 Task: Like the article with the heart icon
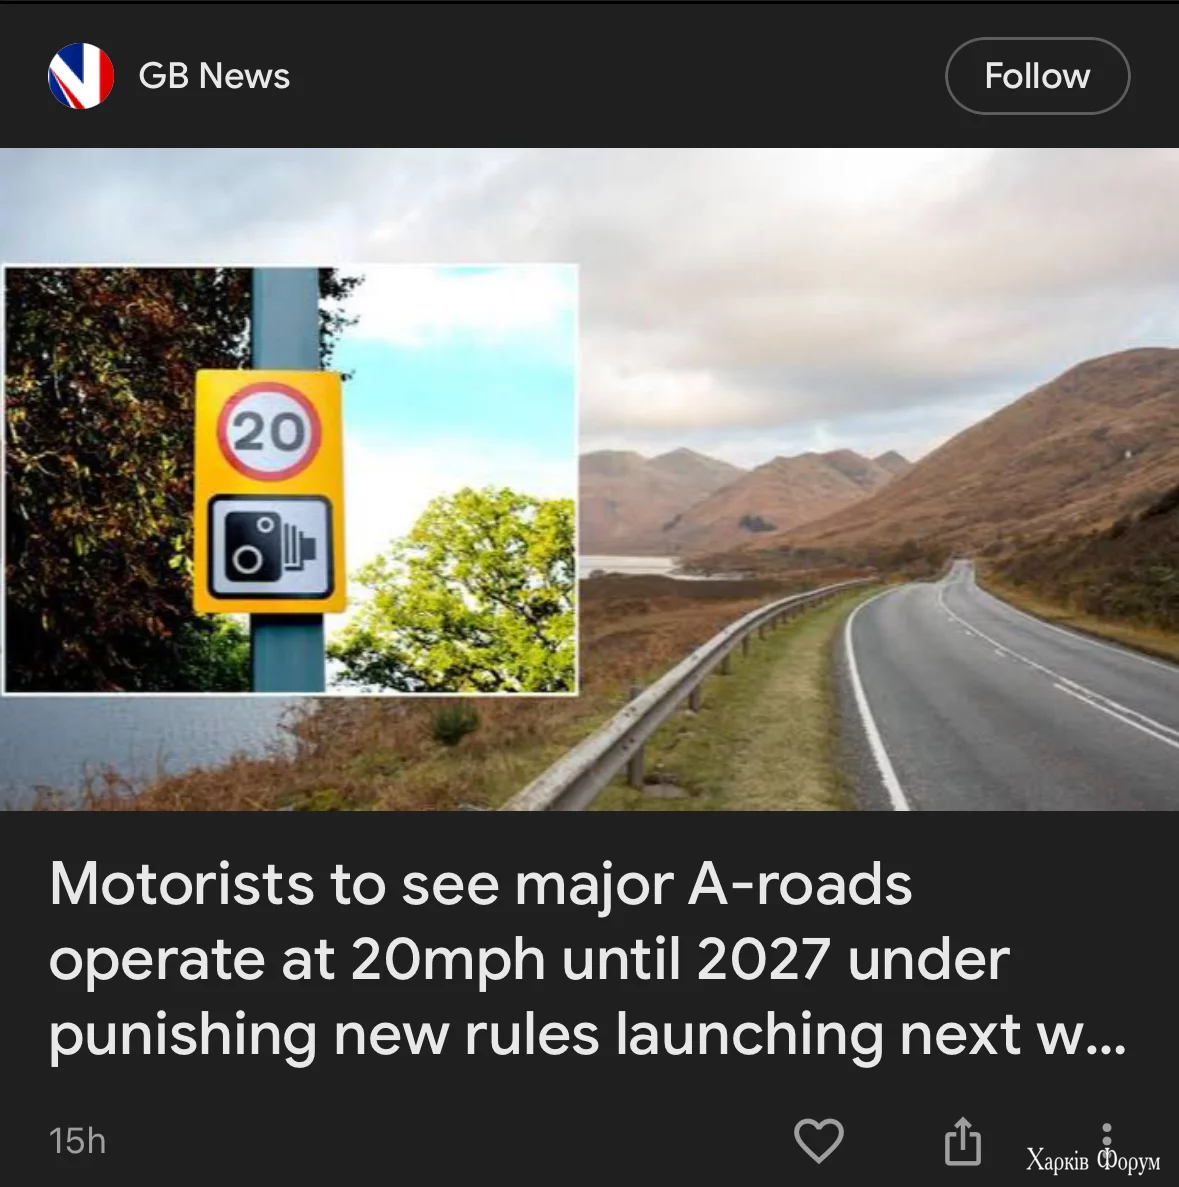coord(819,1140)
